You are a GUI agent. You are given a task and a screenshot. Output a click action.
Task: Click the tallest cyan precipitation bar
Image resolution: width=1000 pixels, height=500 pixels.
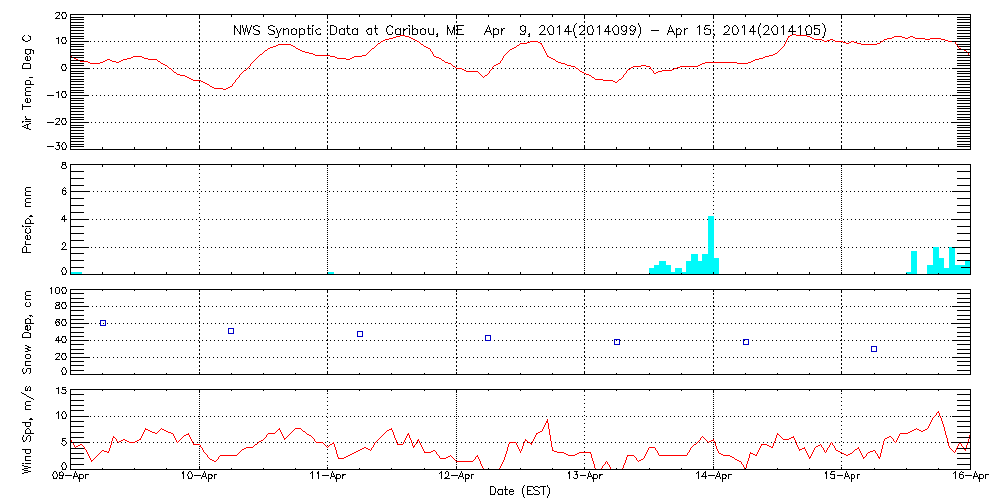(711, 244)
